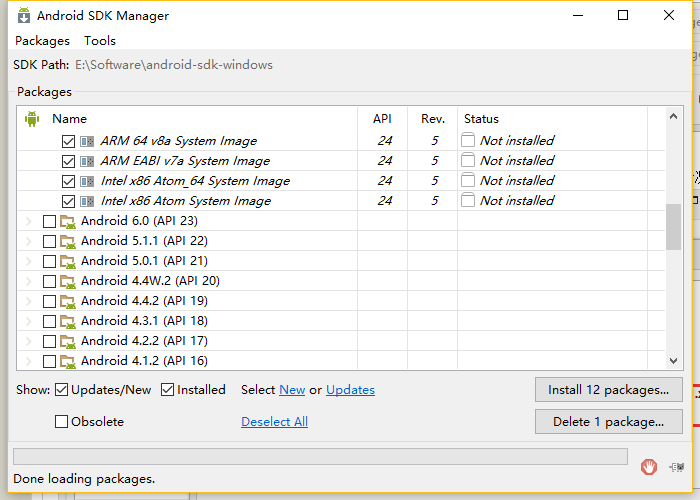Expand the Android 6.0 (API 23) node
This screenshot has height=500, width=700.
[x=29, y=221]
